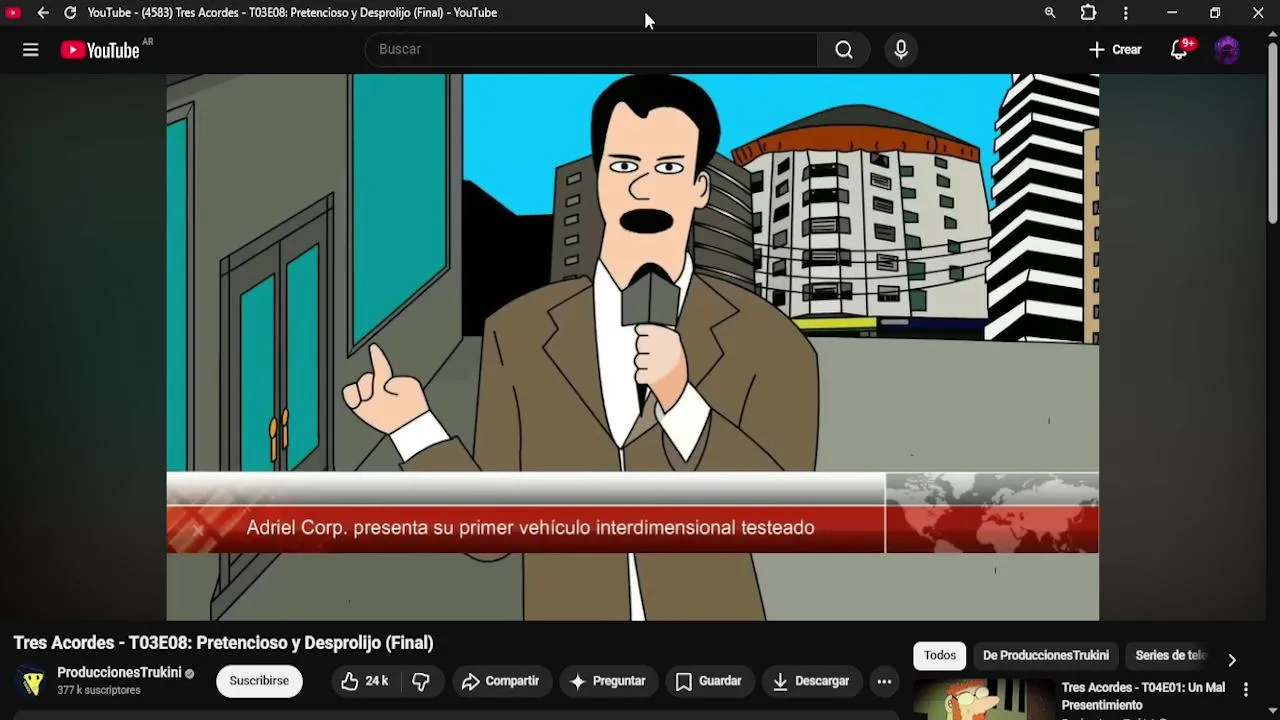Open browser zoom magnifier icon
The image size is (1280, 720).
click(1050, 13)
